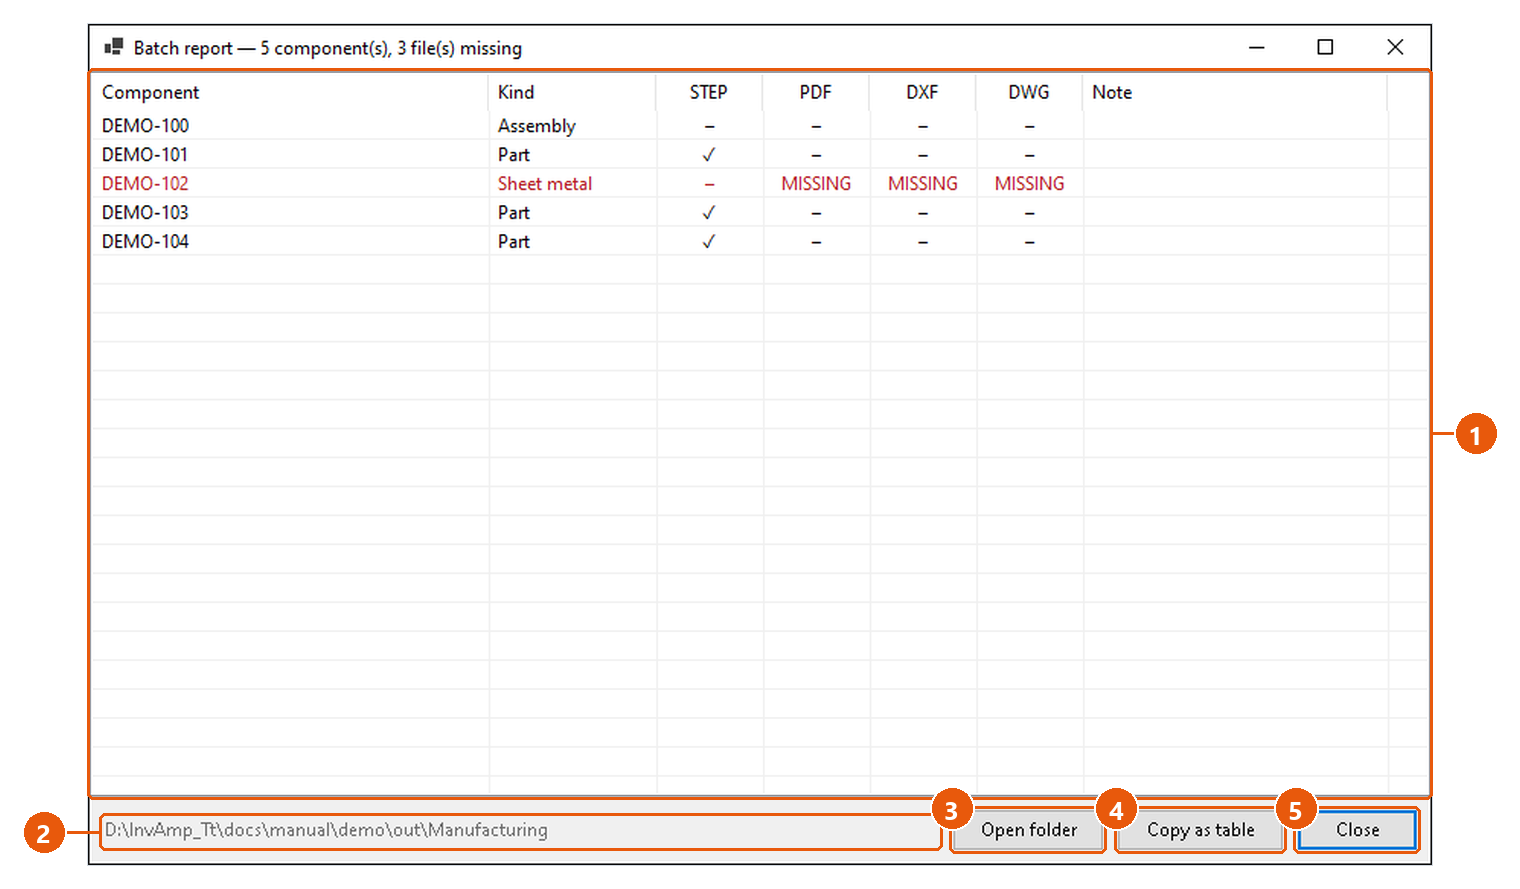Click the MISSING entry under DXF

coord(923,184)
